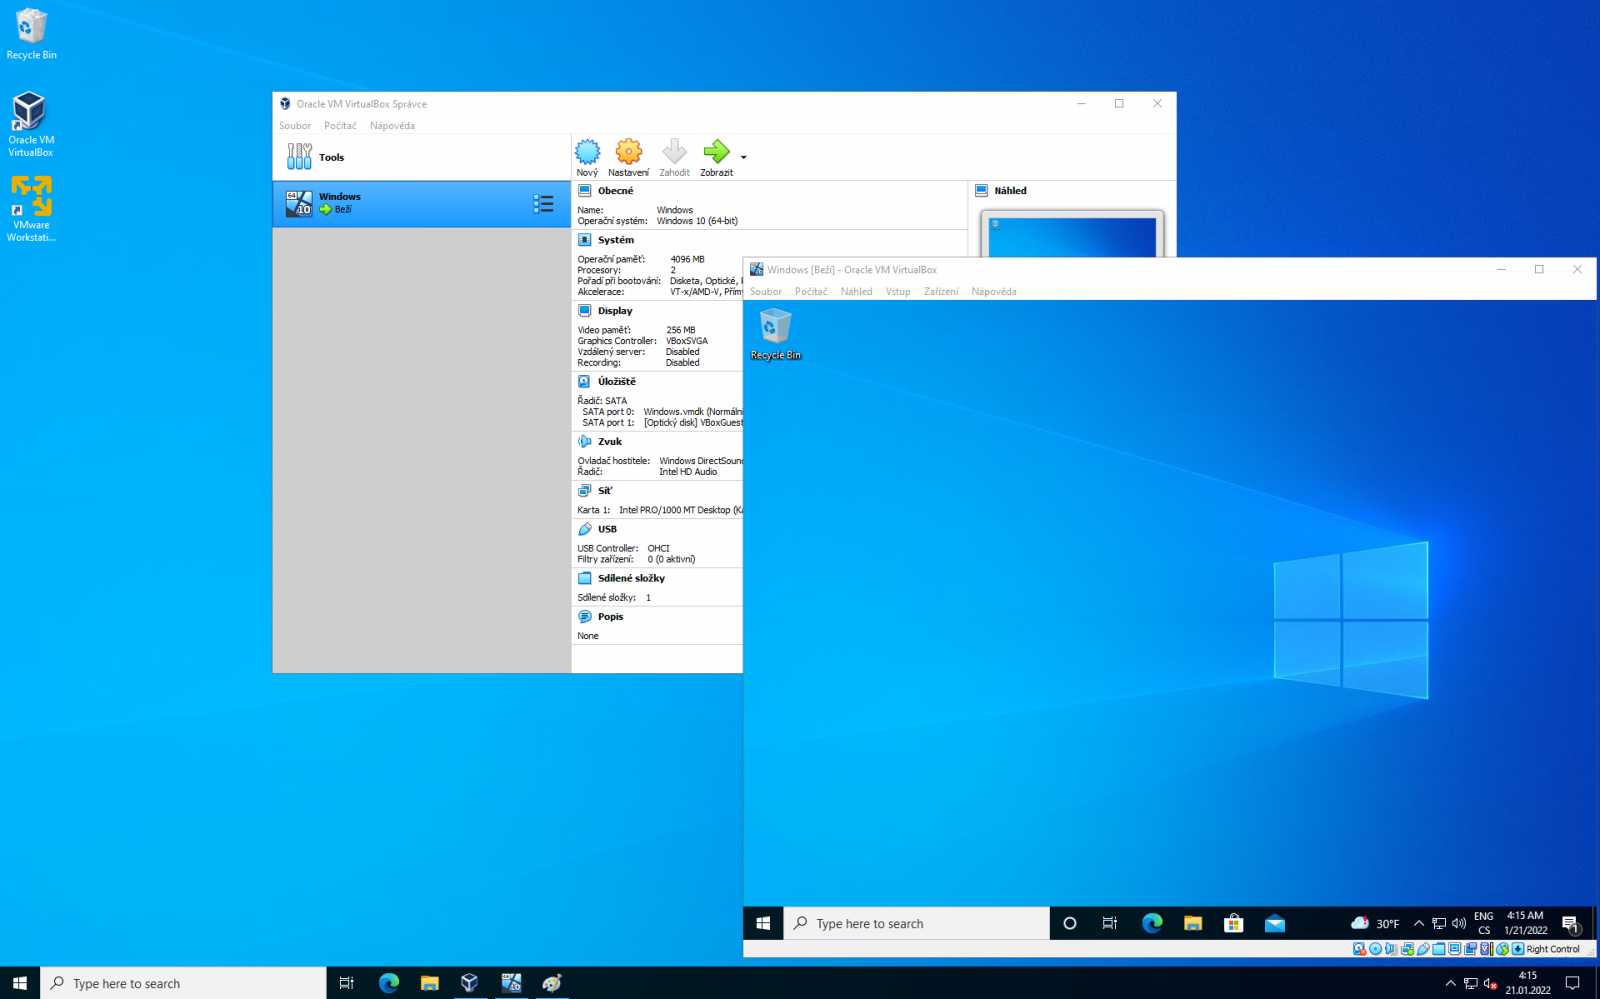Open Náhled menu in the VM window
Image resolution: width=1600 pixels, height=999 pixels.
(856, 292)
